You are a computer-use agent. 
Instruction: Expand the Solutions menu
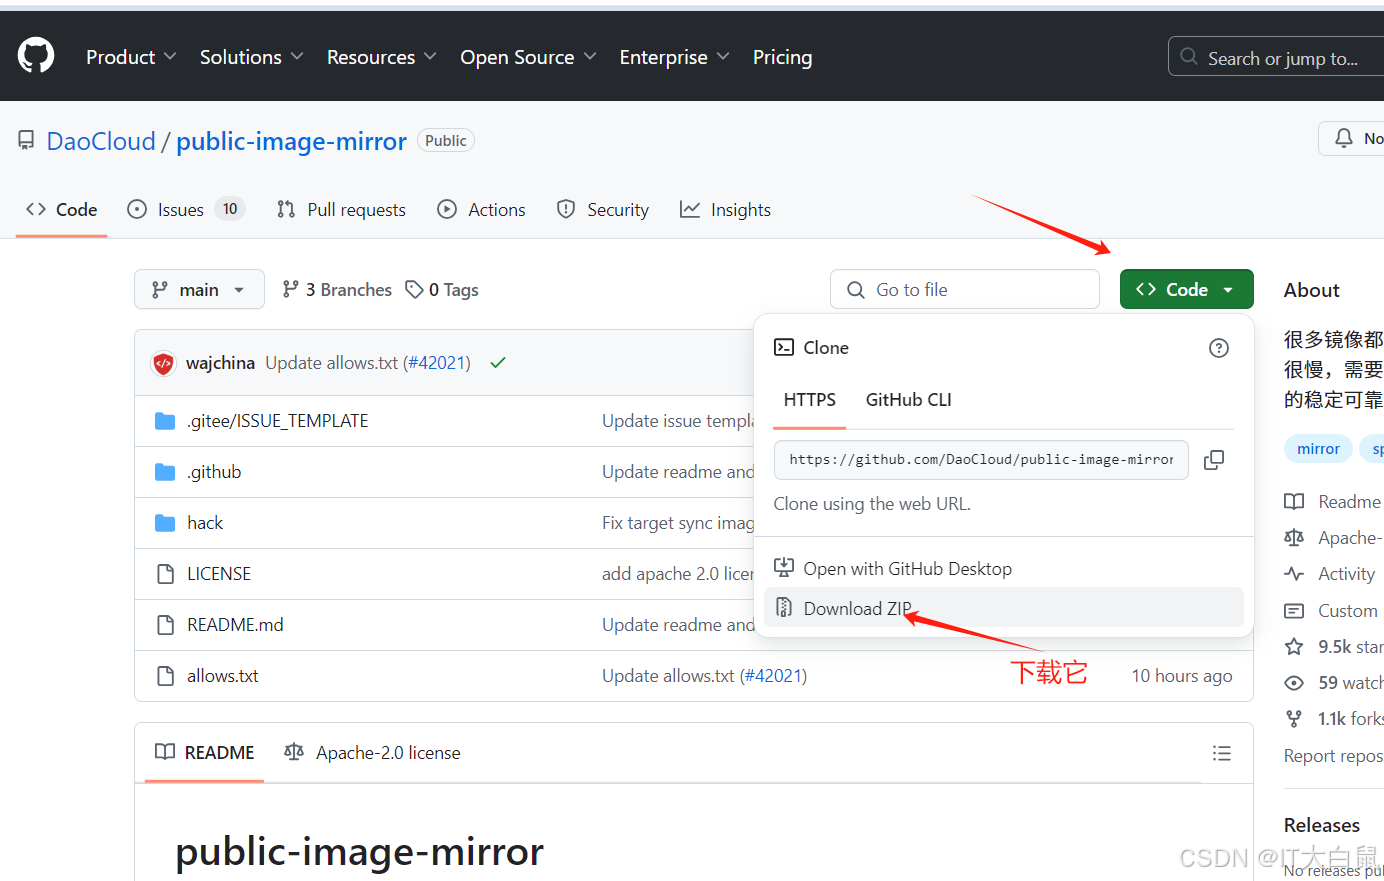tap(251, 57)
